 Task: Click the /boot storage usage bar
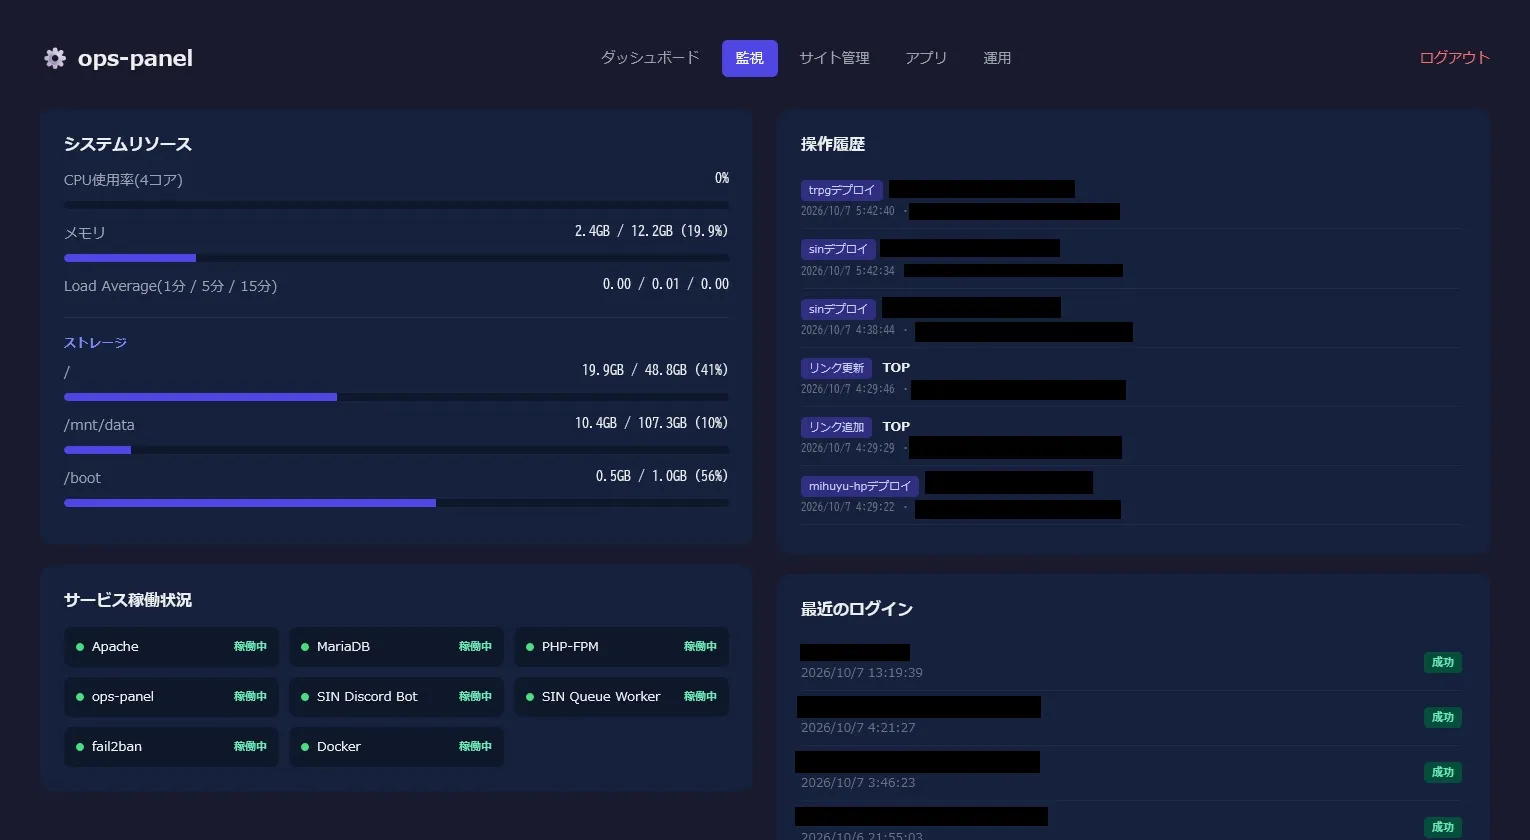[396, 503]
